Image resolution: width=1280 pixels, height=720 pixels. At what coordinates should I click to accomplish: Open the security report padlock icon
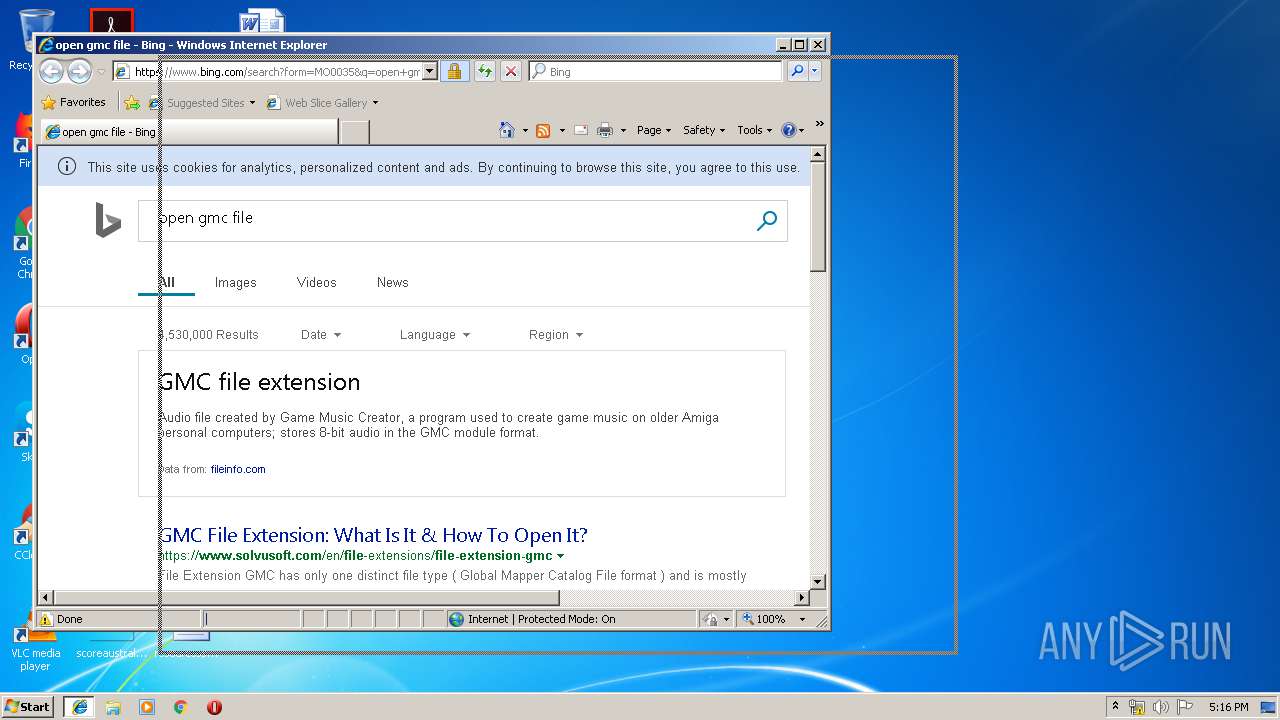click(x=454, y=71)
